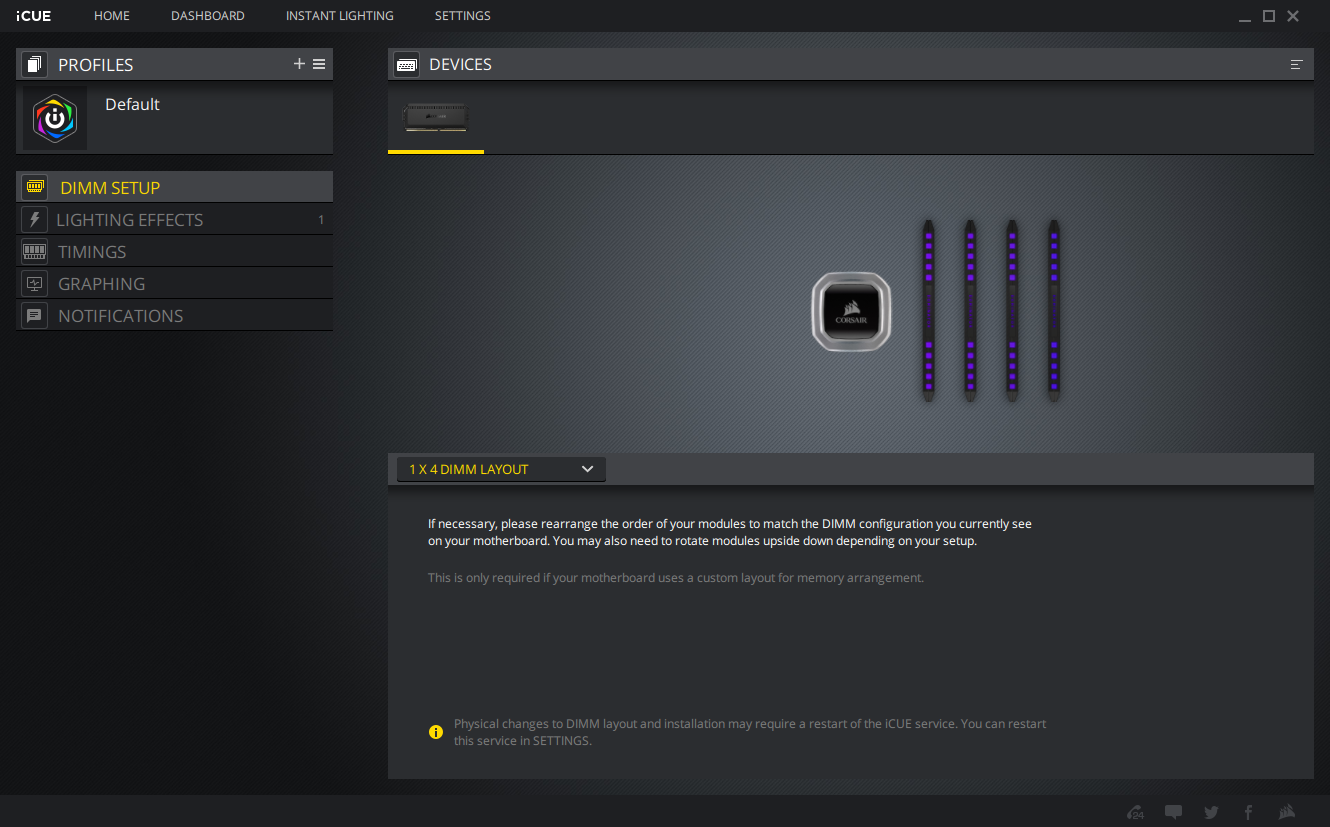Click the Corsair sails logo icon
Image resolution: width=1330 pixels, height=827 pixels.
[x=1287, y=812]
